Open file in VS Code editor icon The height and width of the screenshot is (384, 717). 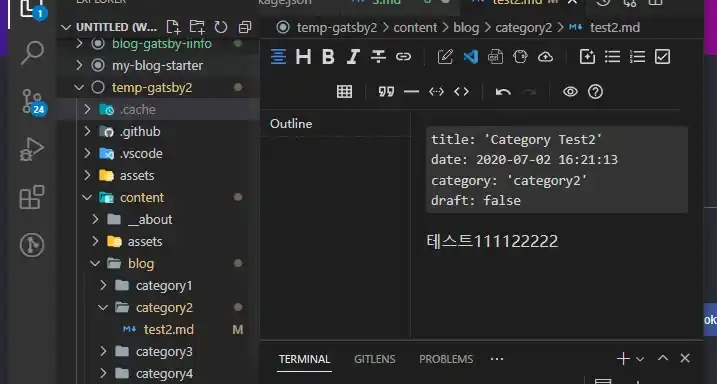(471, 57)
